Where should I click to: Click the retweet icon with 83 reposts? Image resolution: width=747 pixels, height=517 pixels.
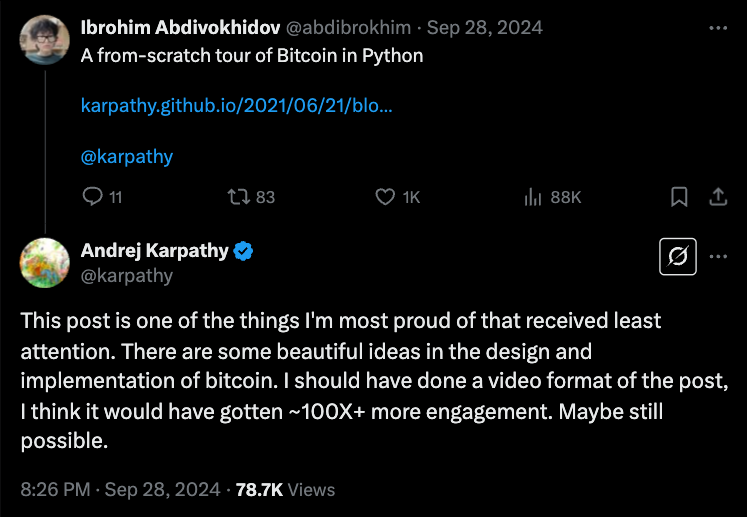(x=238, y=197)
